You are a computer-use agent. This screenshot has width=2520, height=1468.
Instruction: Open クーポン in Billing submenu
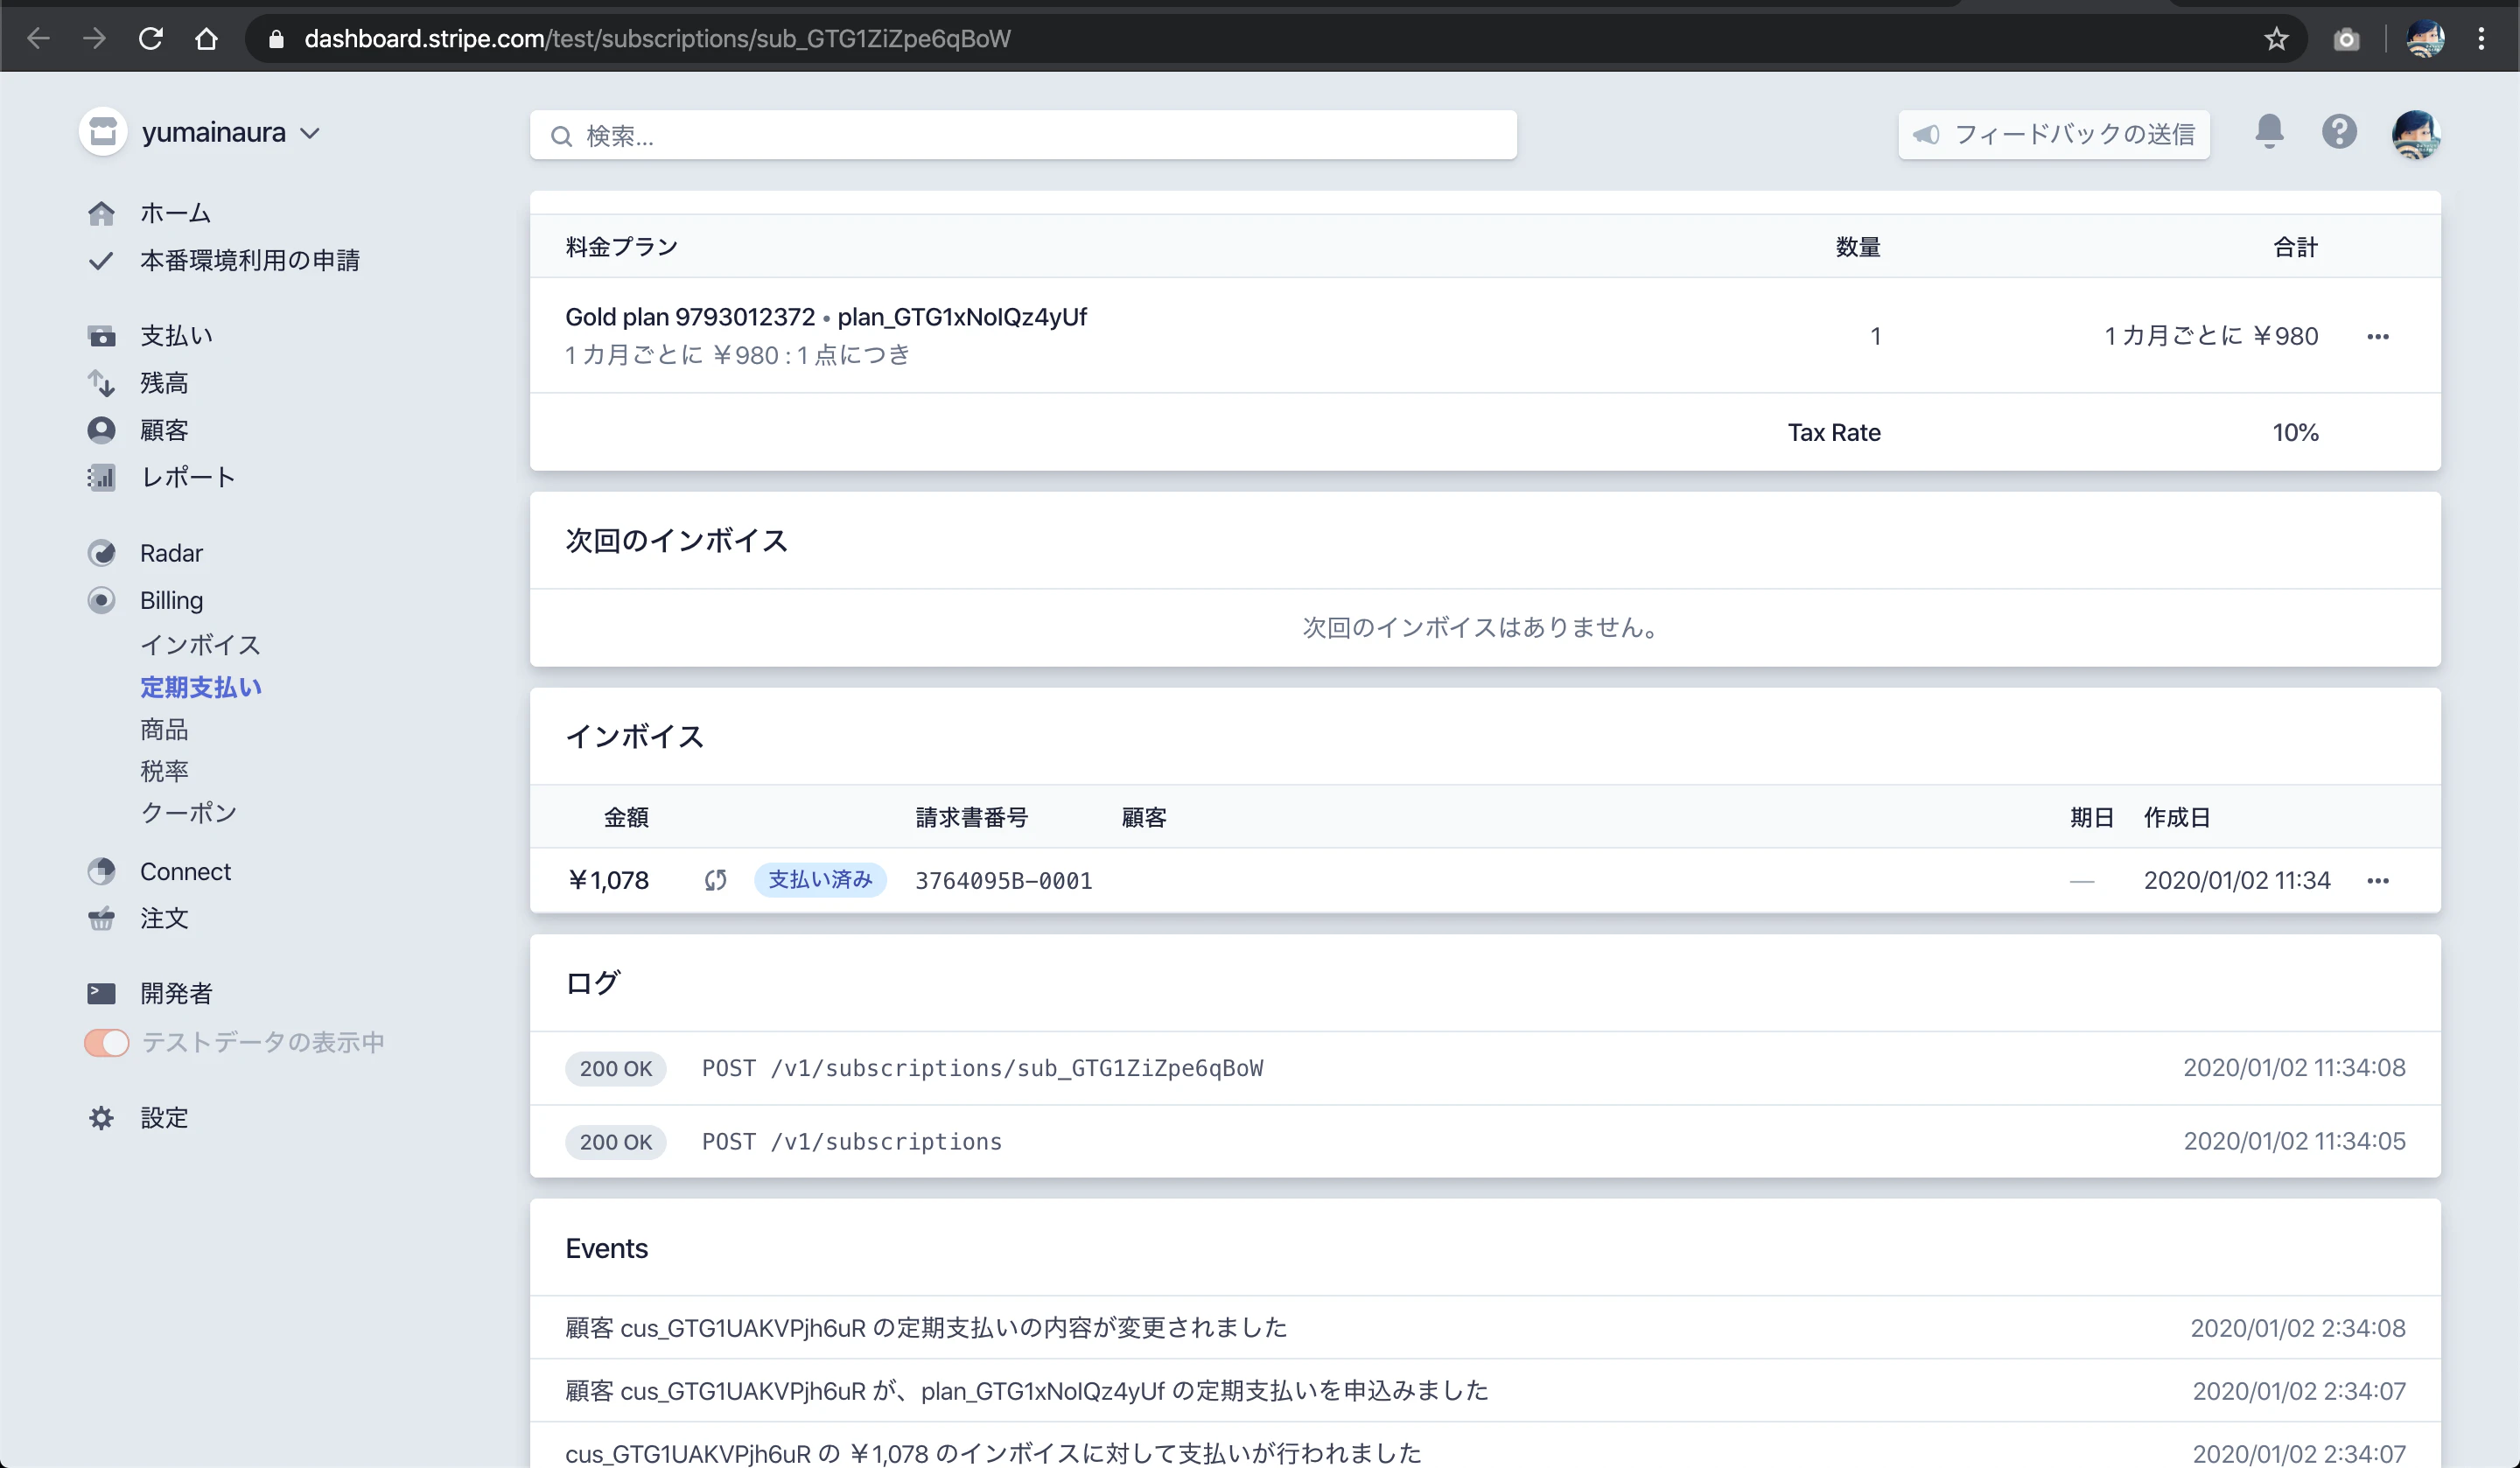tap(188, 812)
